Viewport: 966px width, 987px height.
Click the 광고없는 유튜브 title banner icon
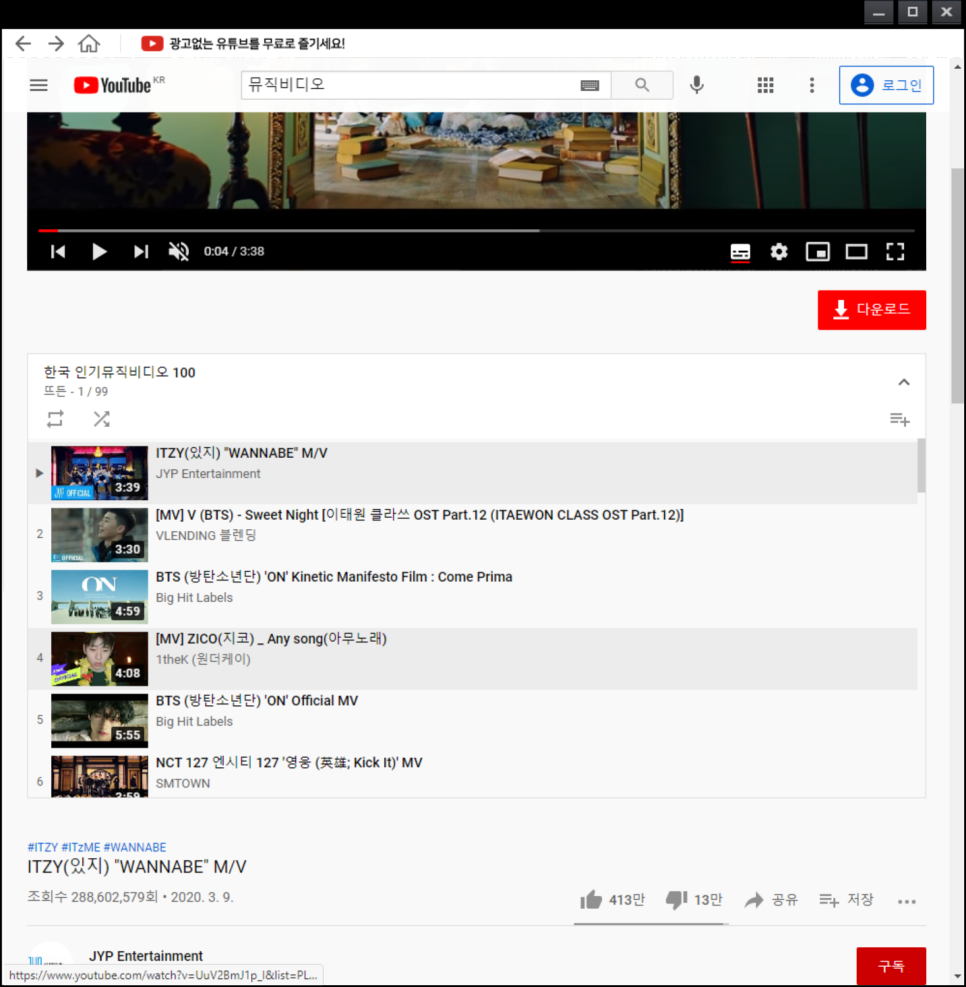tap(152, 43)
